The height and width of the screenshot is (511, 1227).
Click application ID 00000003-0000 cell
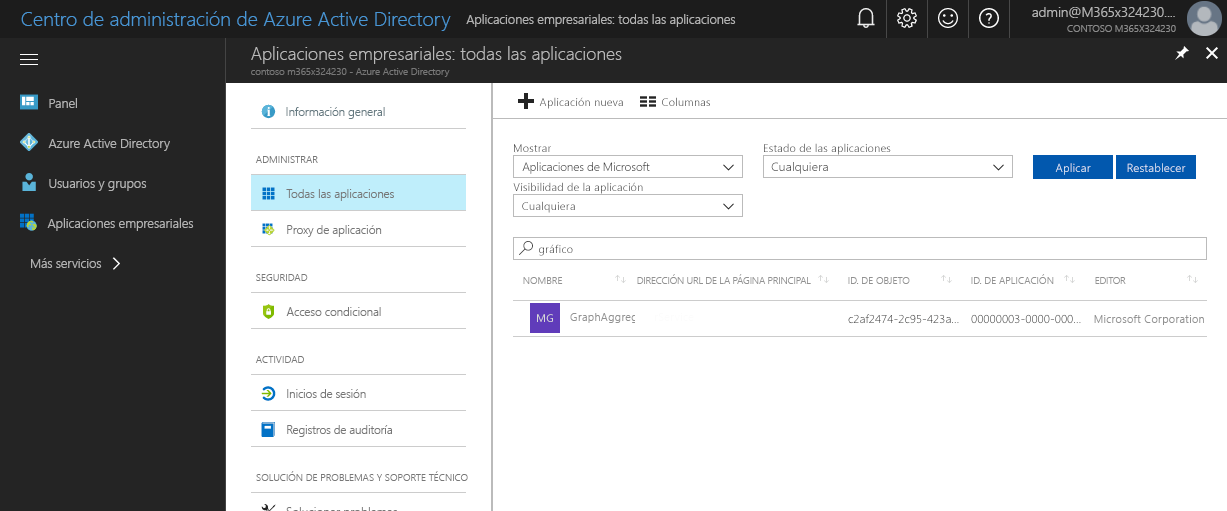point(1026,318)
